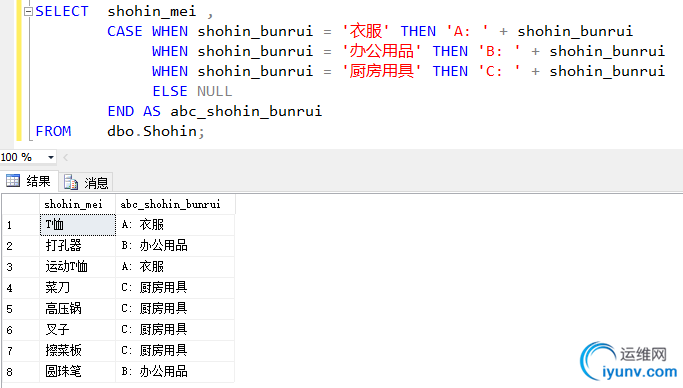
Task: Select the cell 打孔器
Action: coord(78,246)
